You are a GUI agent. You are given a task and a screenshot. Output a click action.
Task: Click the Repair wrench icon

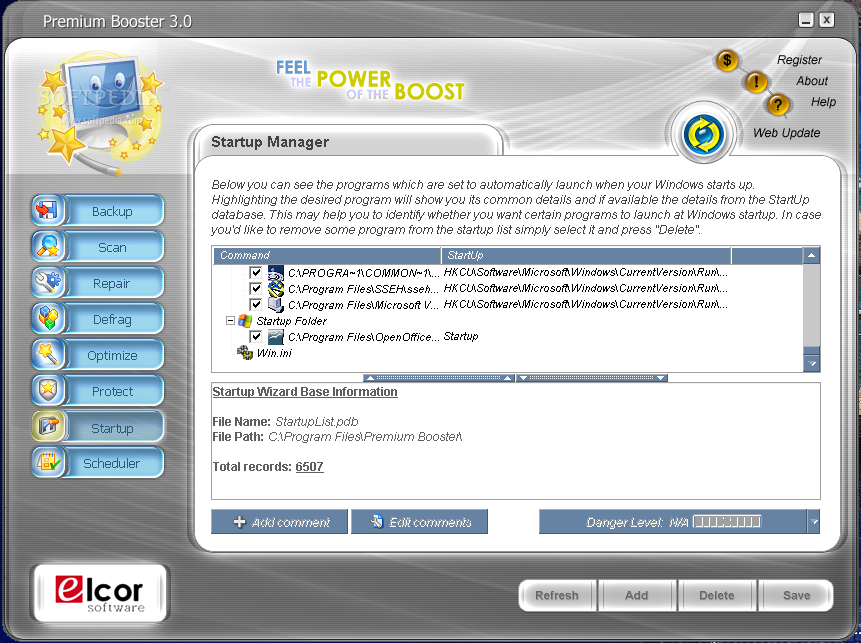(47, 282)
